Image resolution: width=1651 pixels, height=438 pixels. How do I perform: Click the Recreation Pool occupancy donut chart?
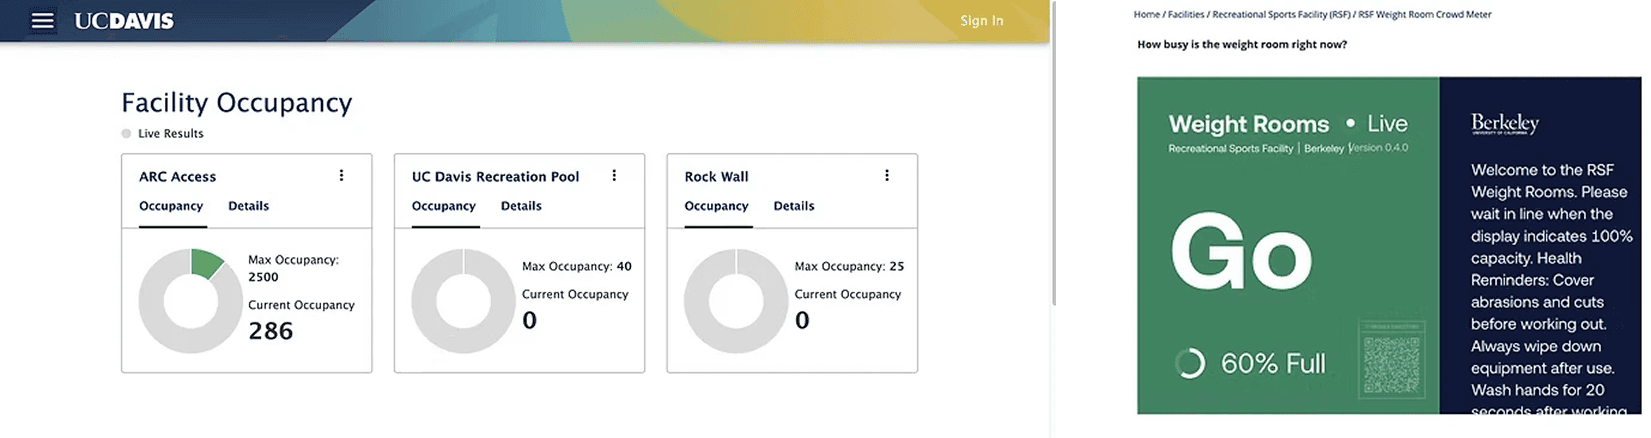pos(463,301)
